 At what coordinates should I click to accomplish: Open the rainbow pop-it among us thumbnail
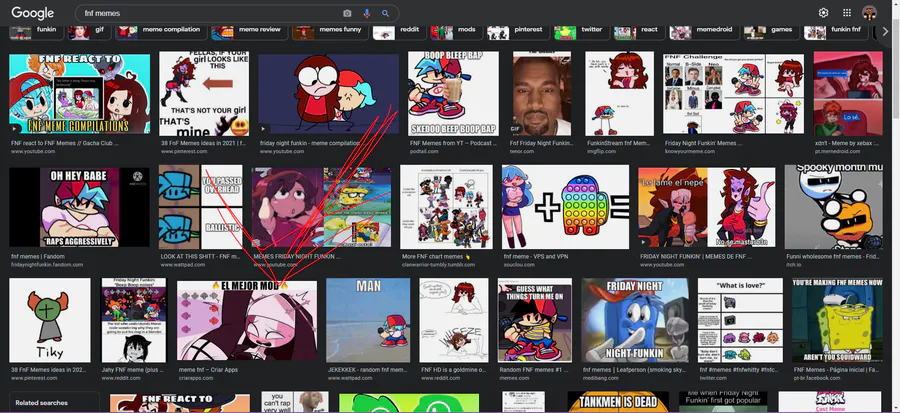click(x=565, y=207)
